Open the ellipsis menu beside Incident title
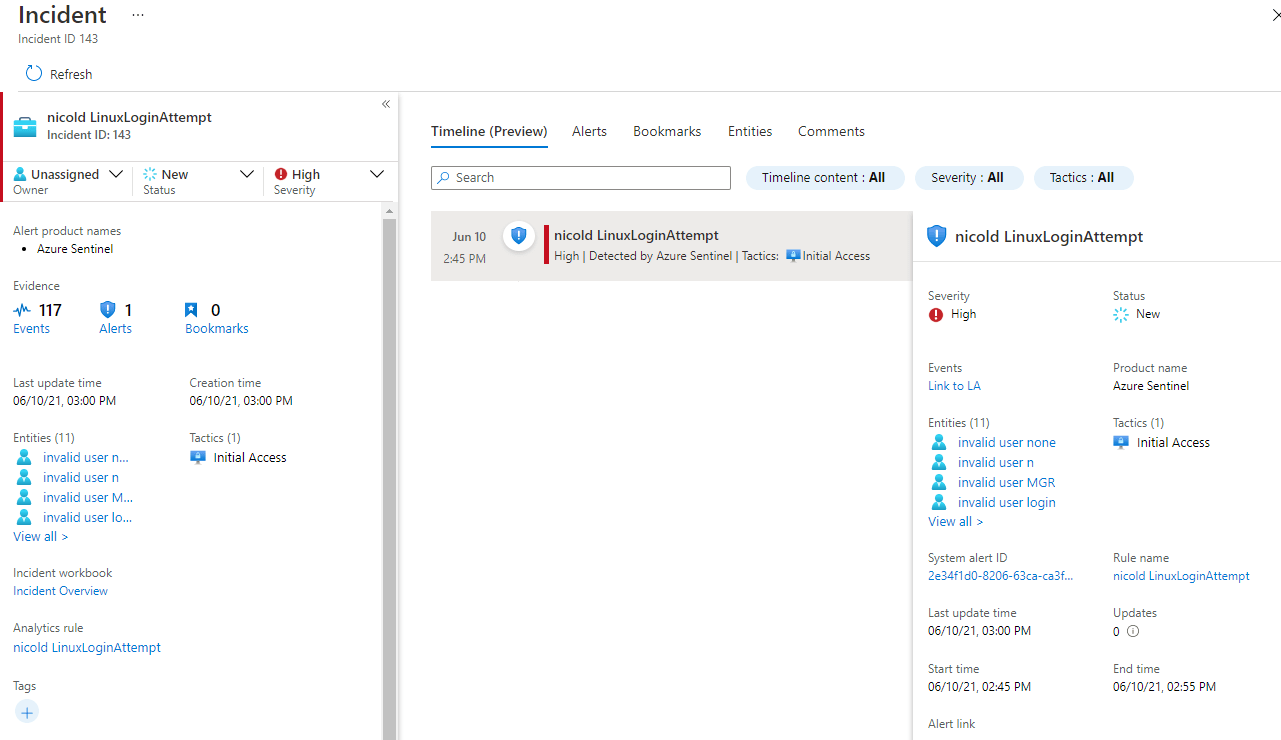 tap(138, 16)
